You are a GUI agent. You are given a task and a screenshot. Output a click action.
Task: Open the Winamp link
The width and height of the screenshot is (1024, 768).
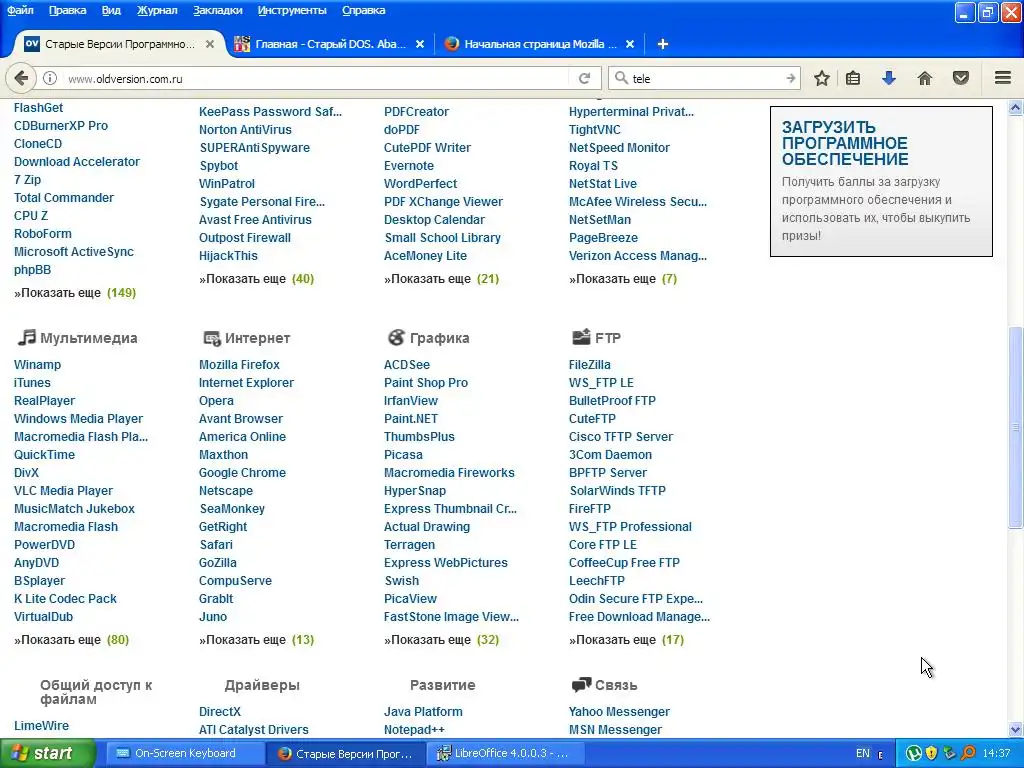pyautogui.click(x=37, y=365)
